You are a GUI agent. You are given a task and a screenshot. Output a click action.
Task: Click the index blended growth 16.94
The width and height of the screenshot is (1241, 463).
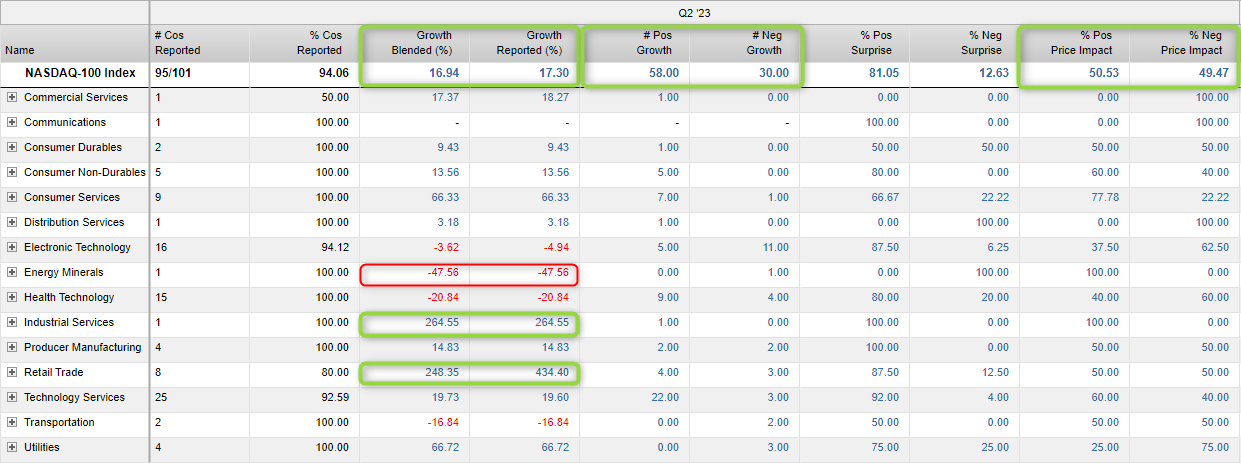coord(443,73)
